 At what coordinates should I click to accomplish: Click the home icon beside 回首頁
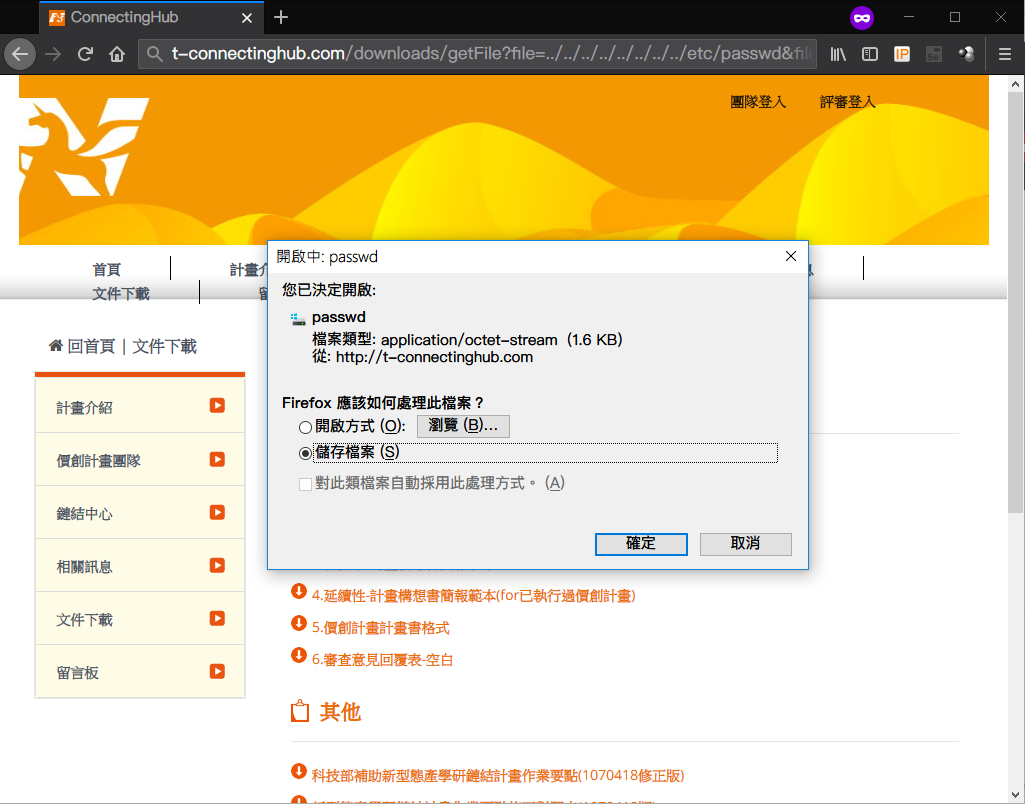coord(56,345)
